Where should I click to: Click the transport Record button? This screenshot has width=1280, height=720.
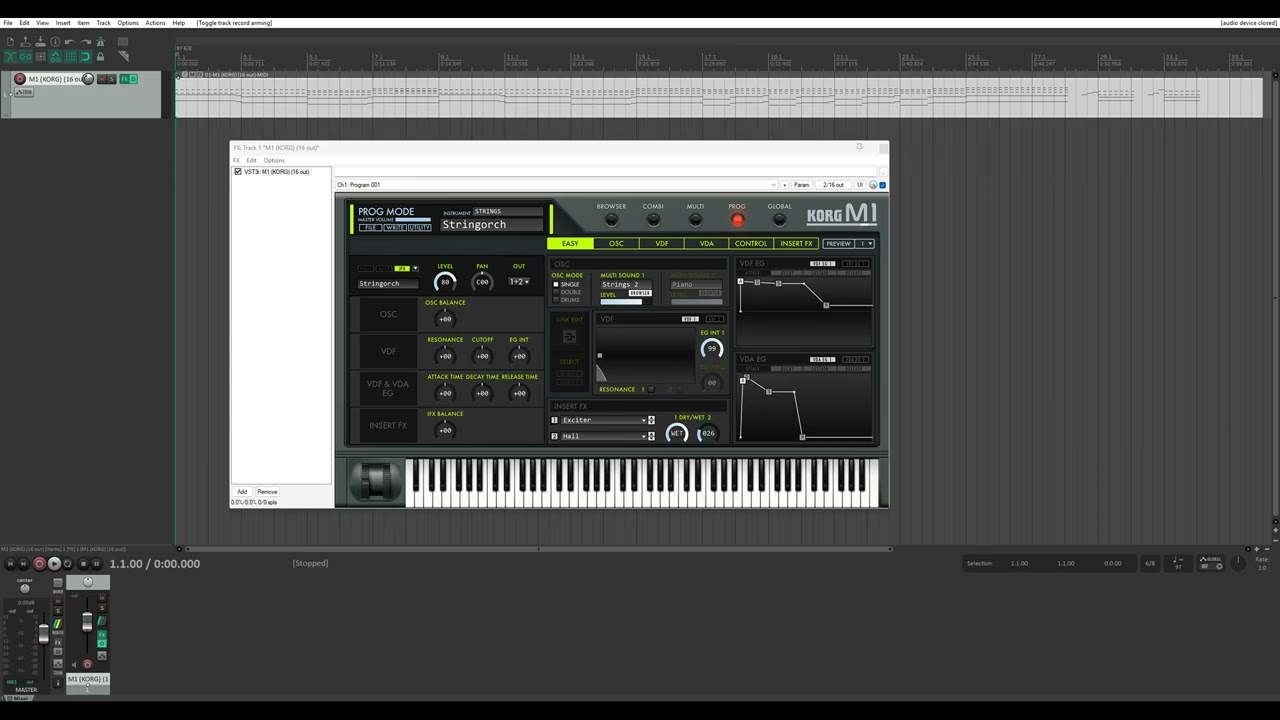coord(39,564)
